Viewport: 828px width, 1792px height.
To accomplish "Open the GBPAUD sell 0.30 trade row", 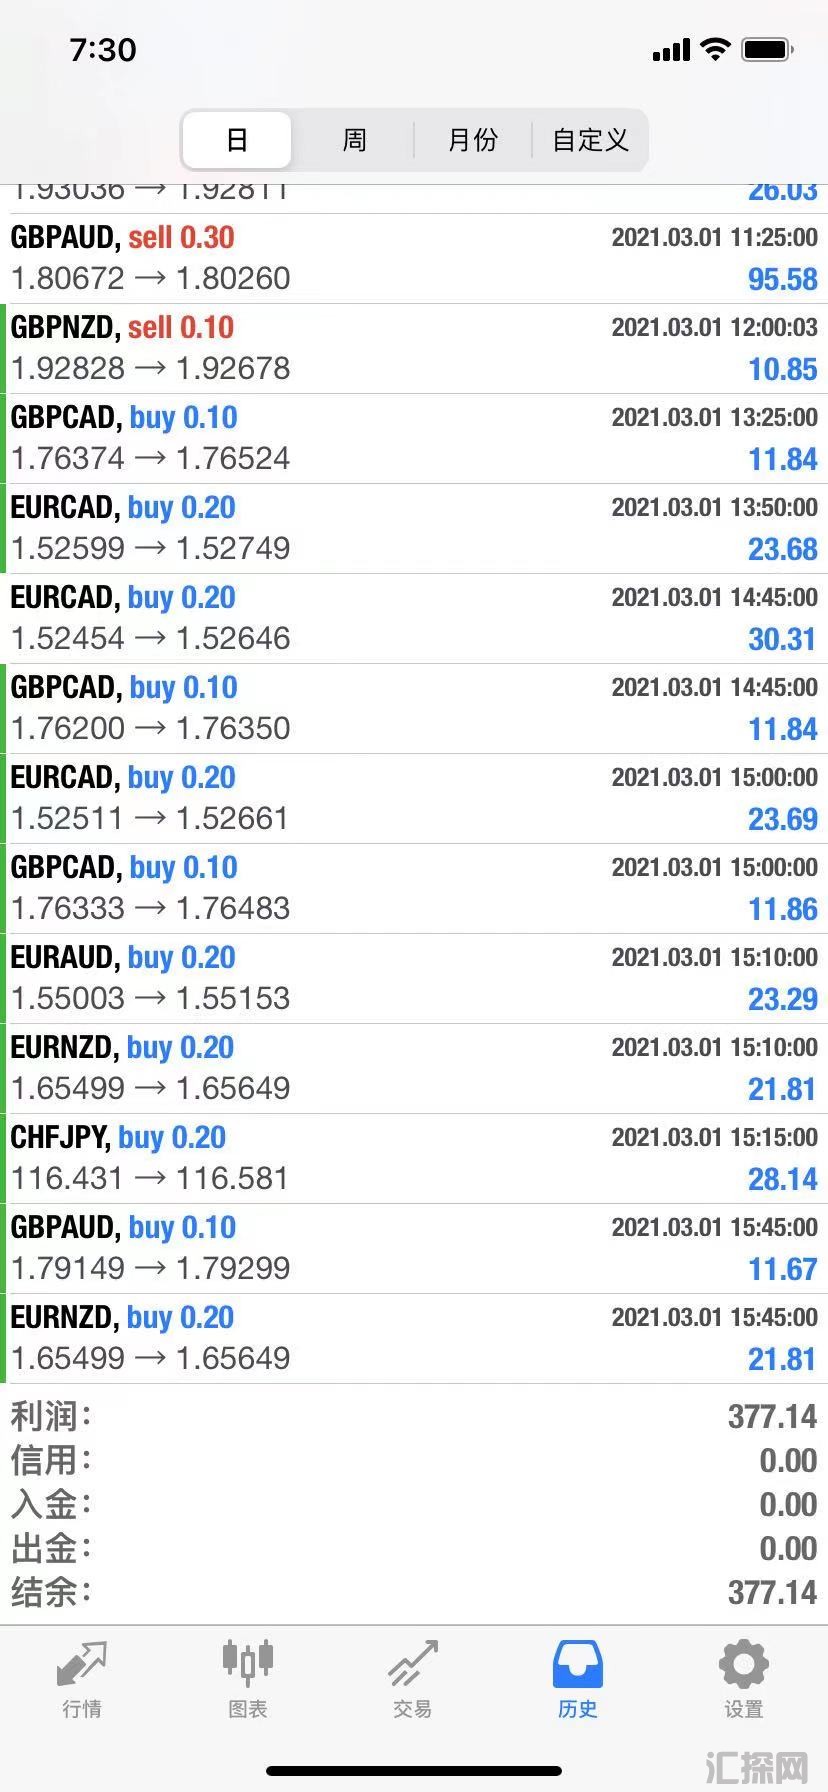I will click(414, 259).
